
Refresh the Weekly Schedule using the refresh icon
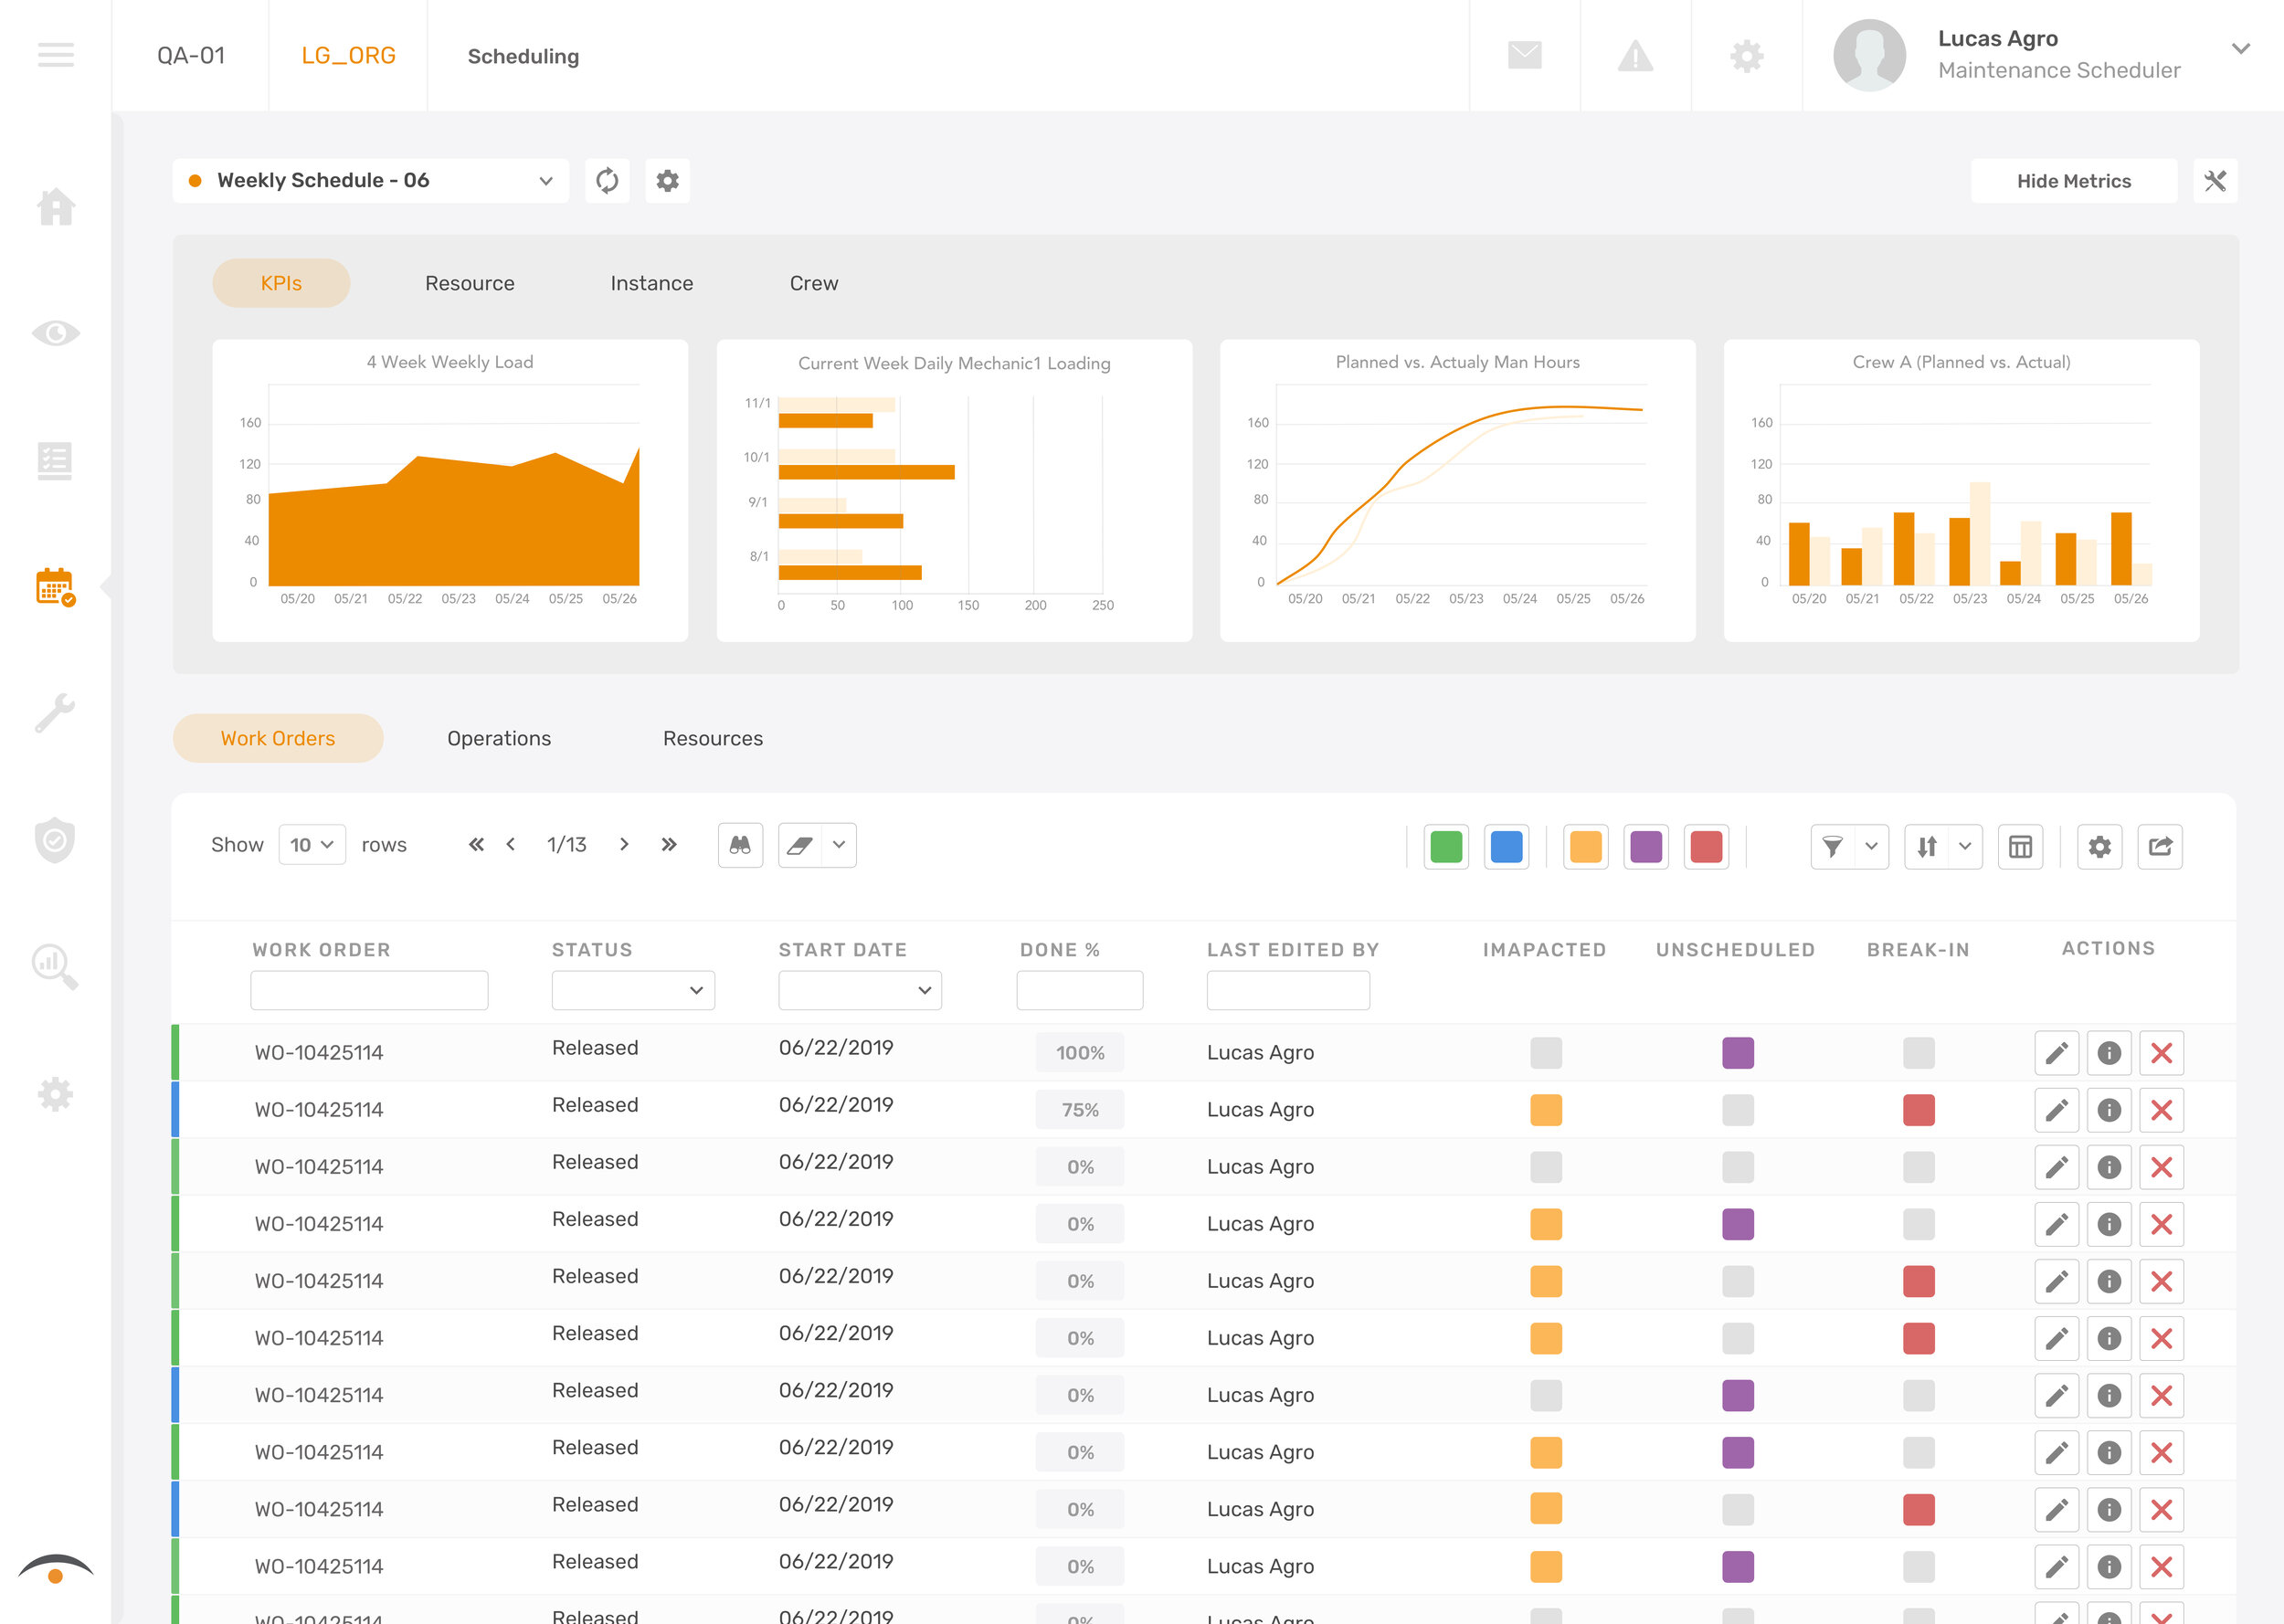[608, 180]
